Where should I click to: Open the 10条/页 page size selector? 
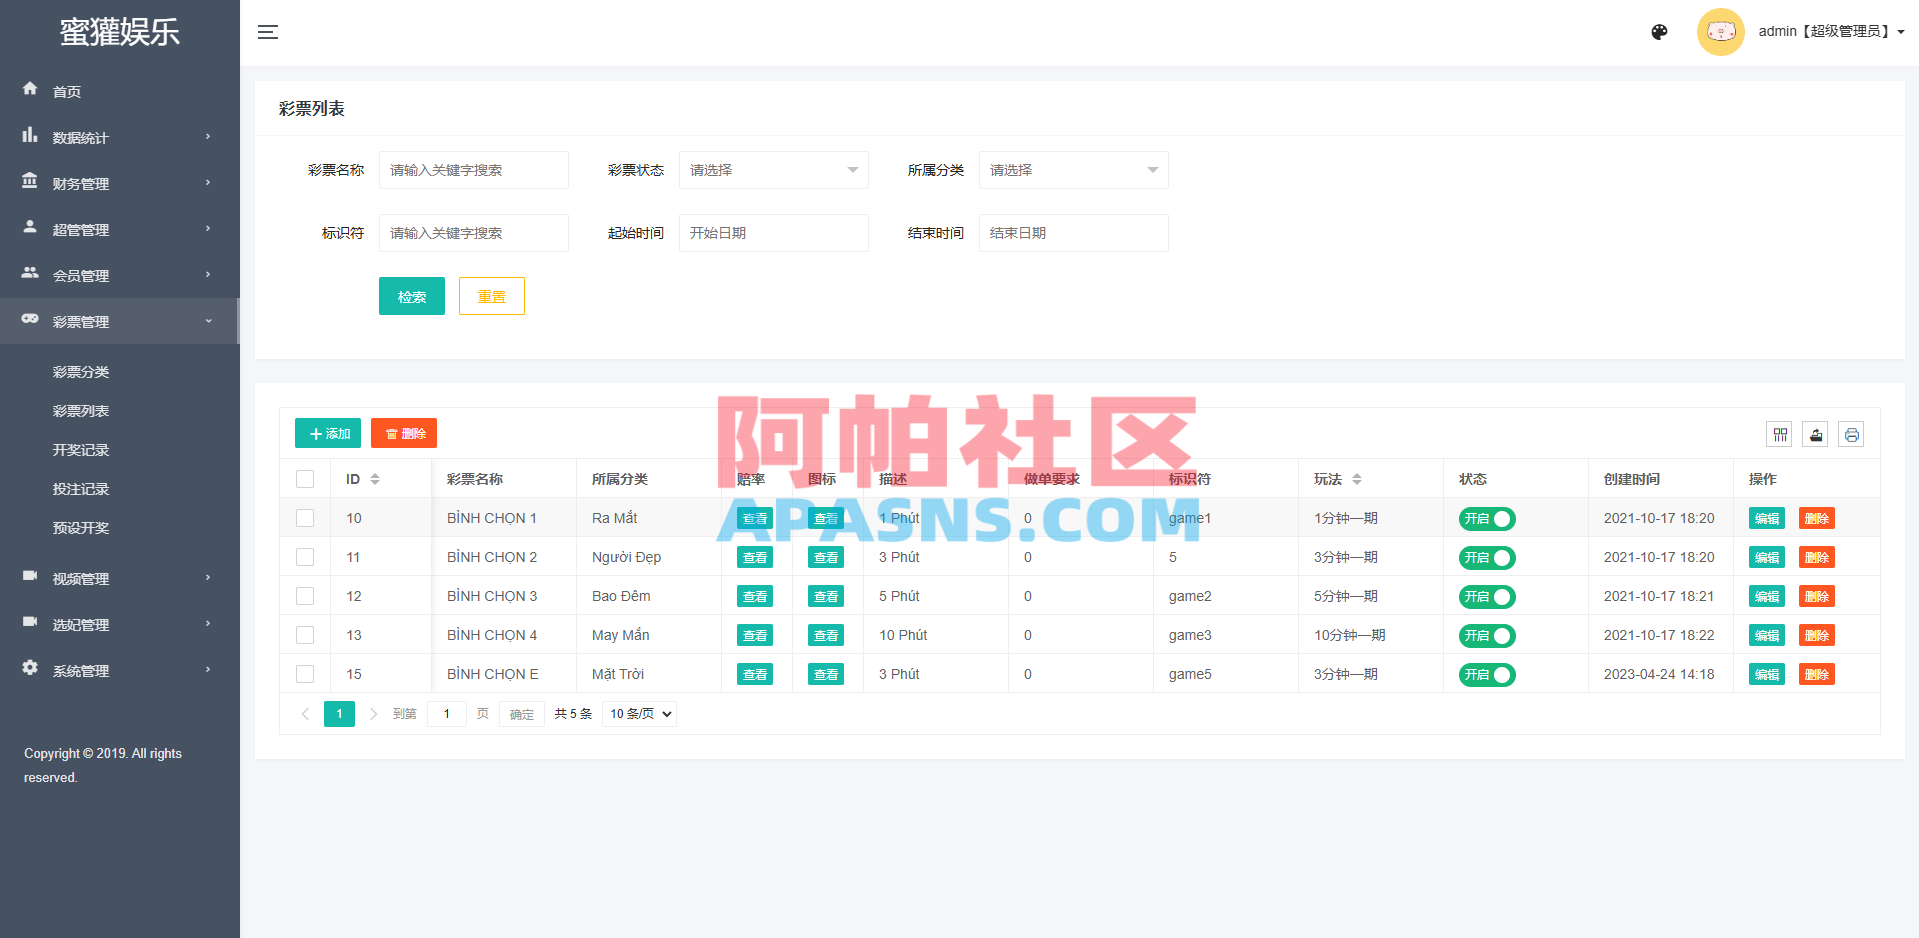click(639, 713)
